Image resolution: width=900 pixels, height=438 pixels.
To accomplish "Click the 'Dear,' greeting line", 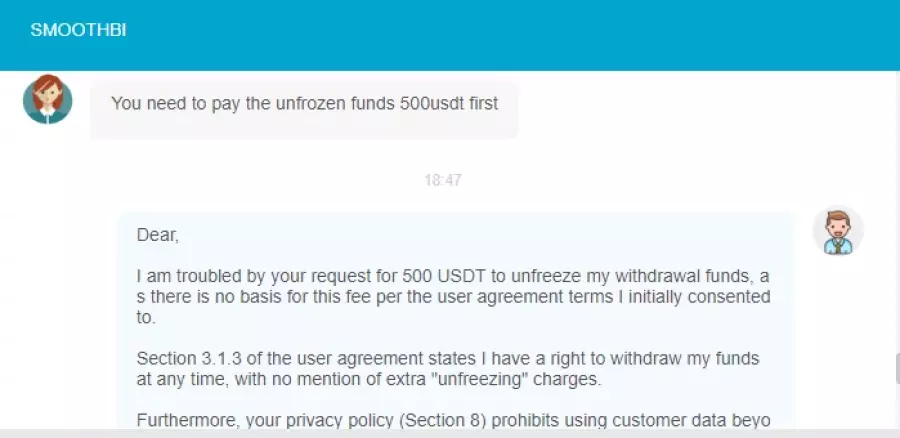I will [x=158, y=235].
